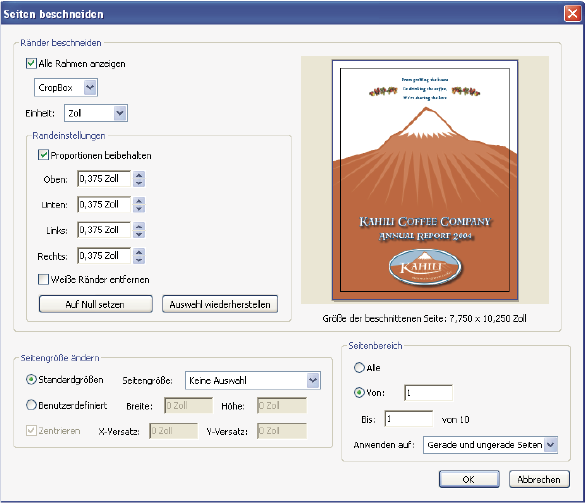Click the Von page number field
Image resolution: width=585 pixels, height=503 pixels.
pos(428,393)
